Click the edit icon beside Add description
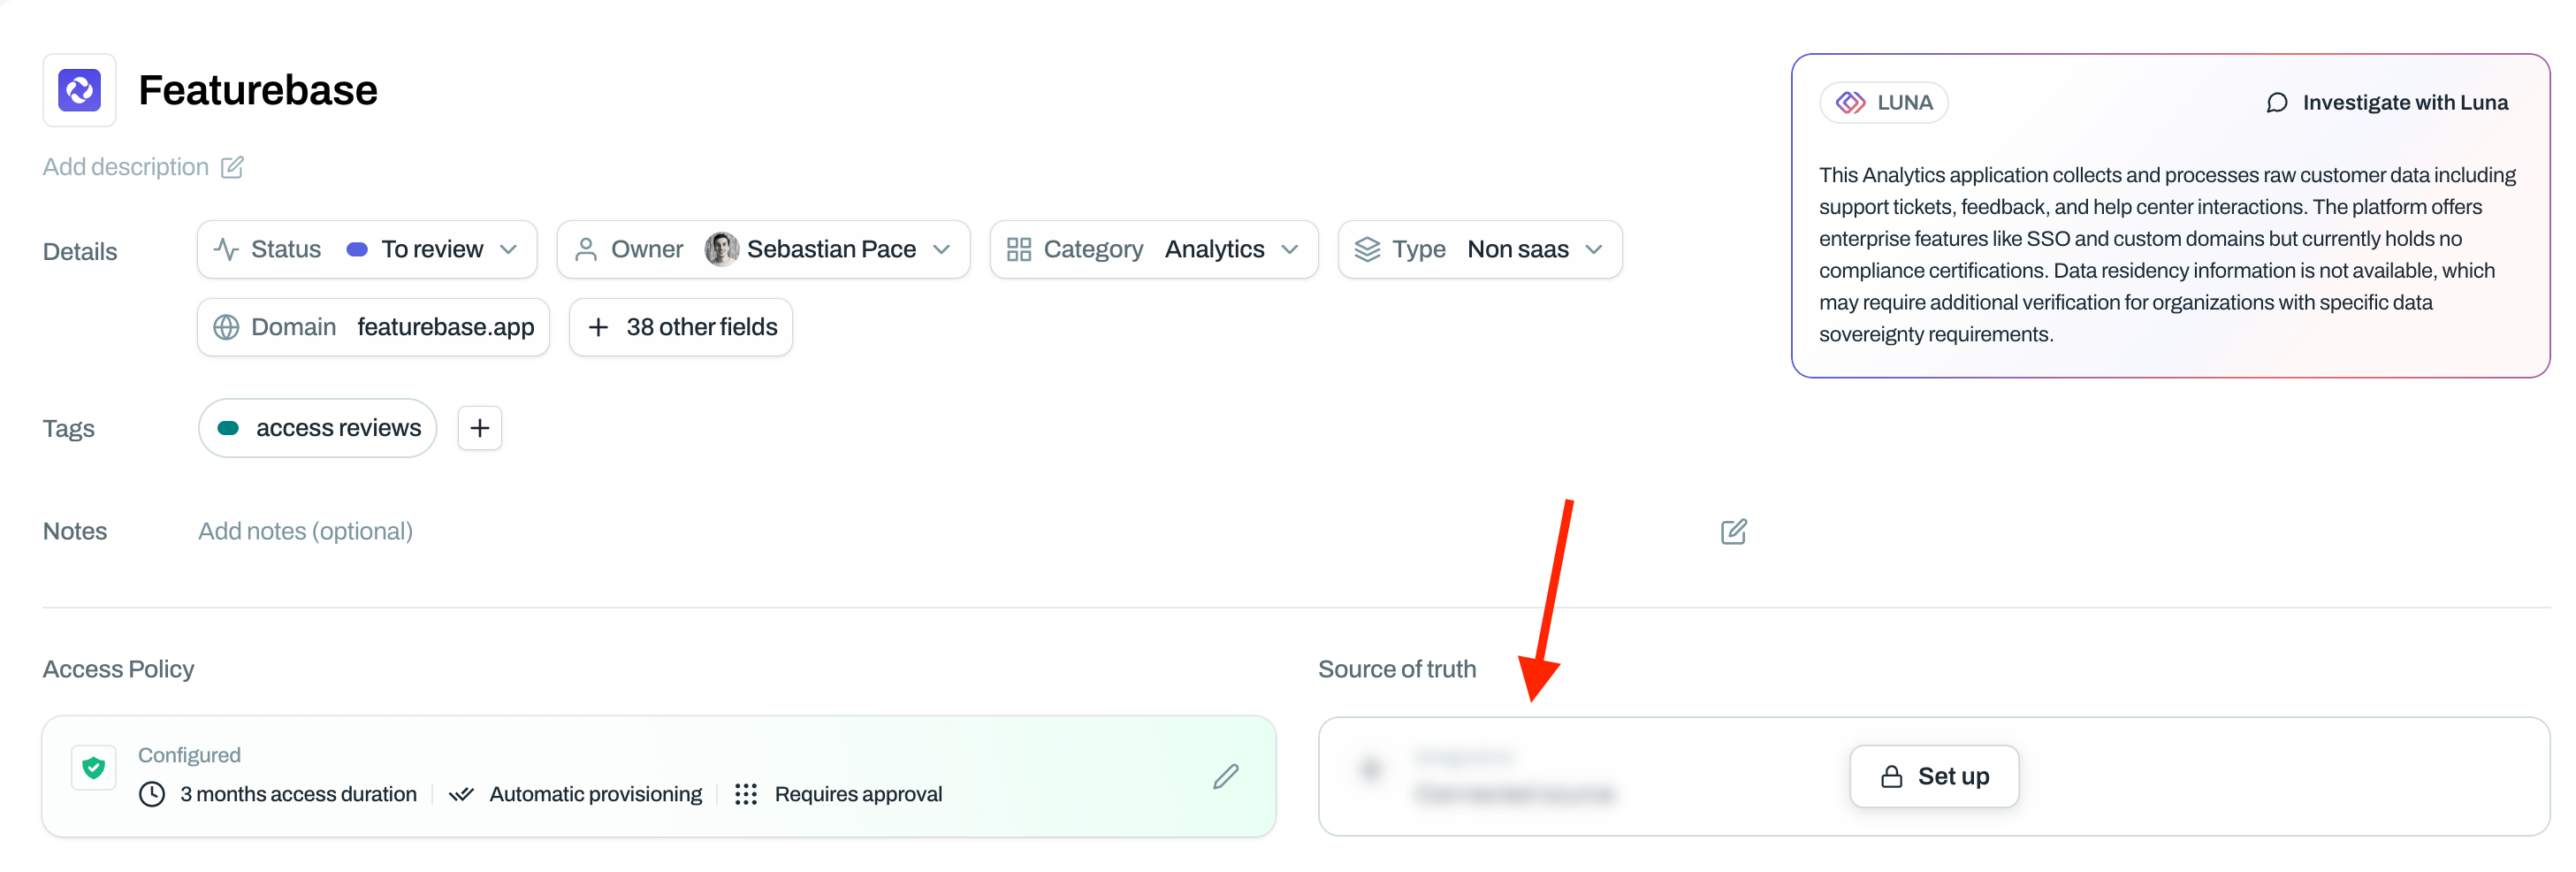Screen dimensions: 2576x872 [x=232, y=167]
